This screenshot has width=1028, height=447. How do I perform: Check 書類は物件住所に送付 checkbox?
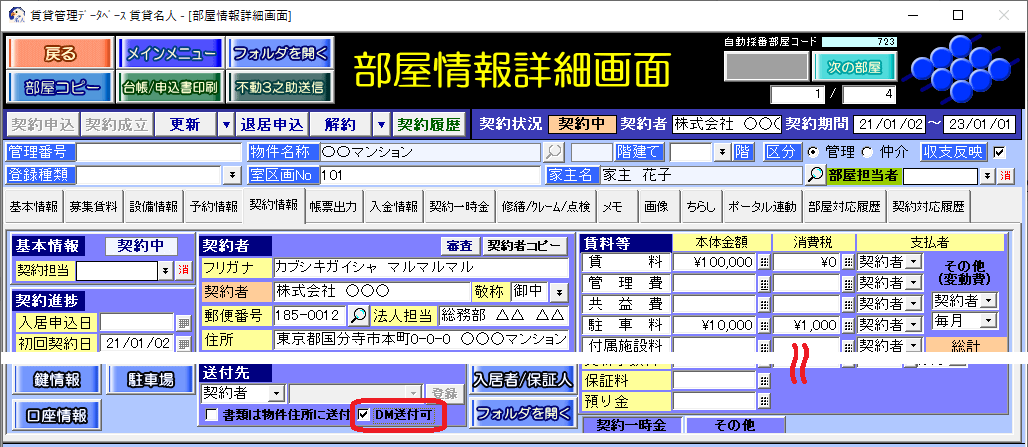[211, 414]
